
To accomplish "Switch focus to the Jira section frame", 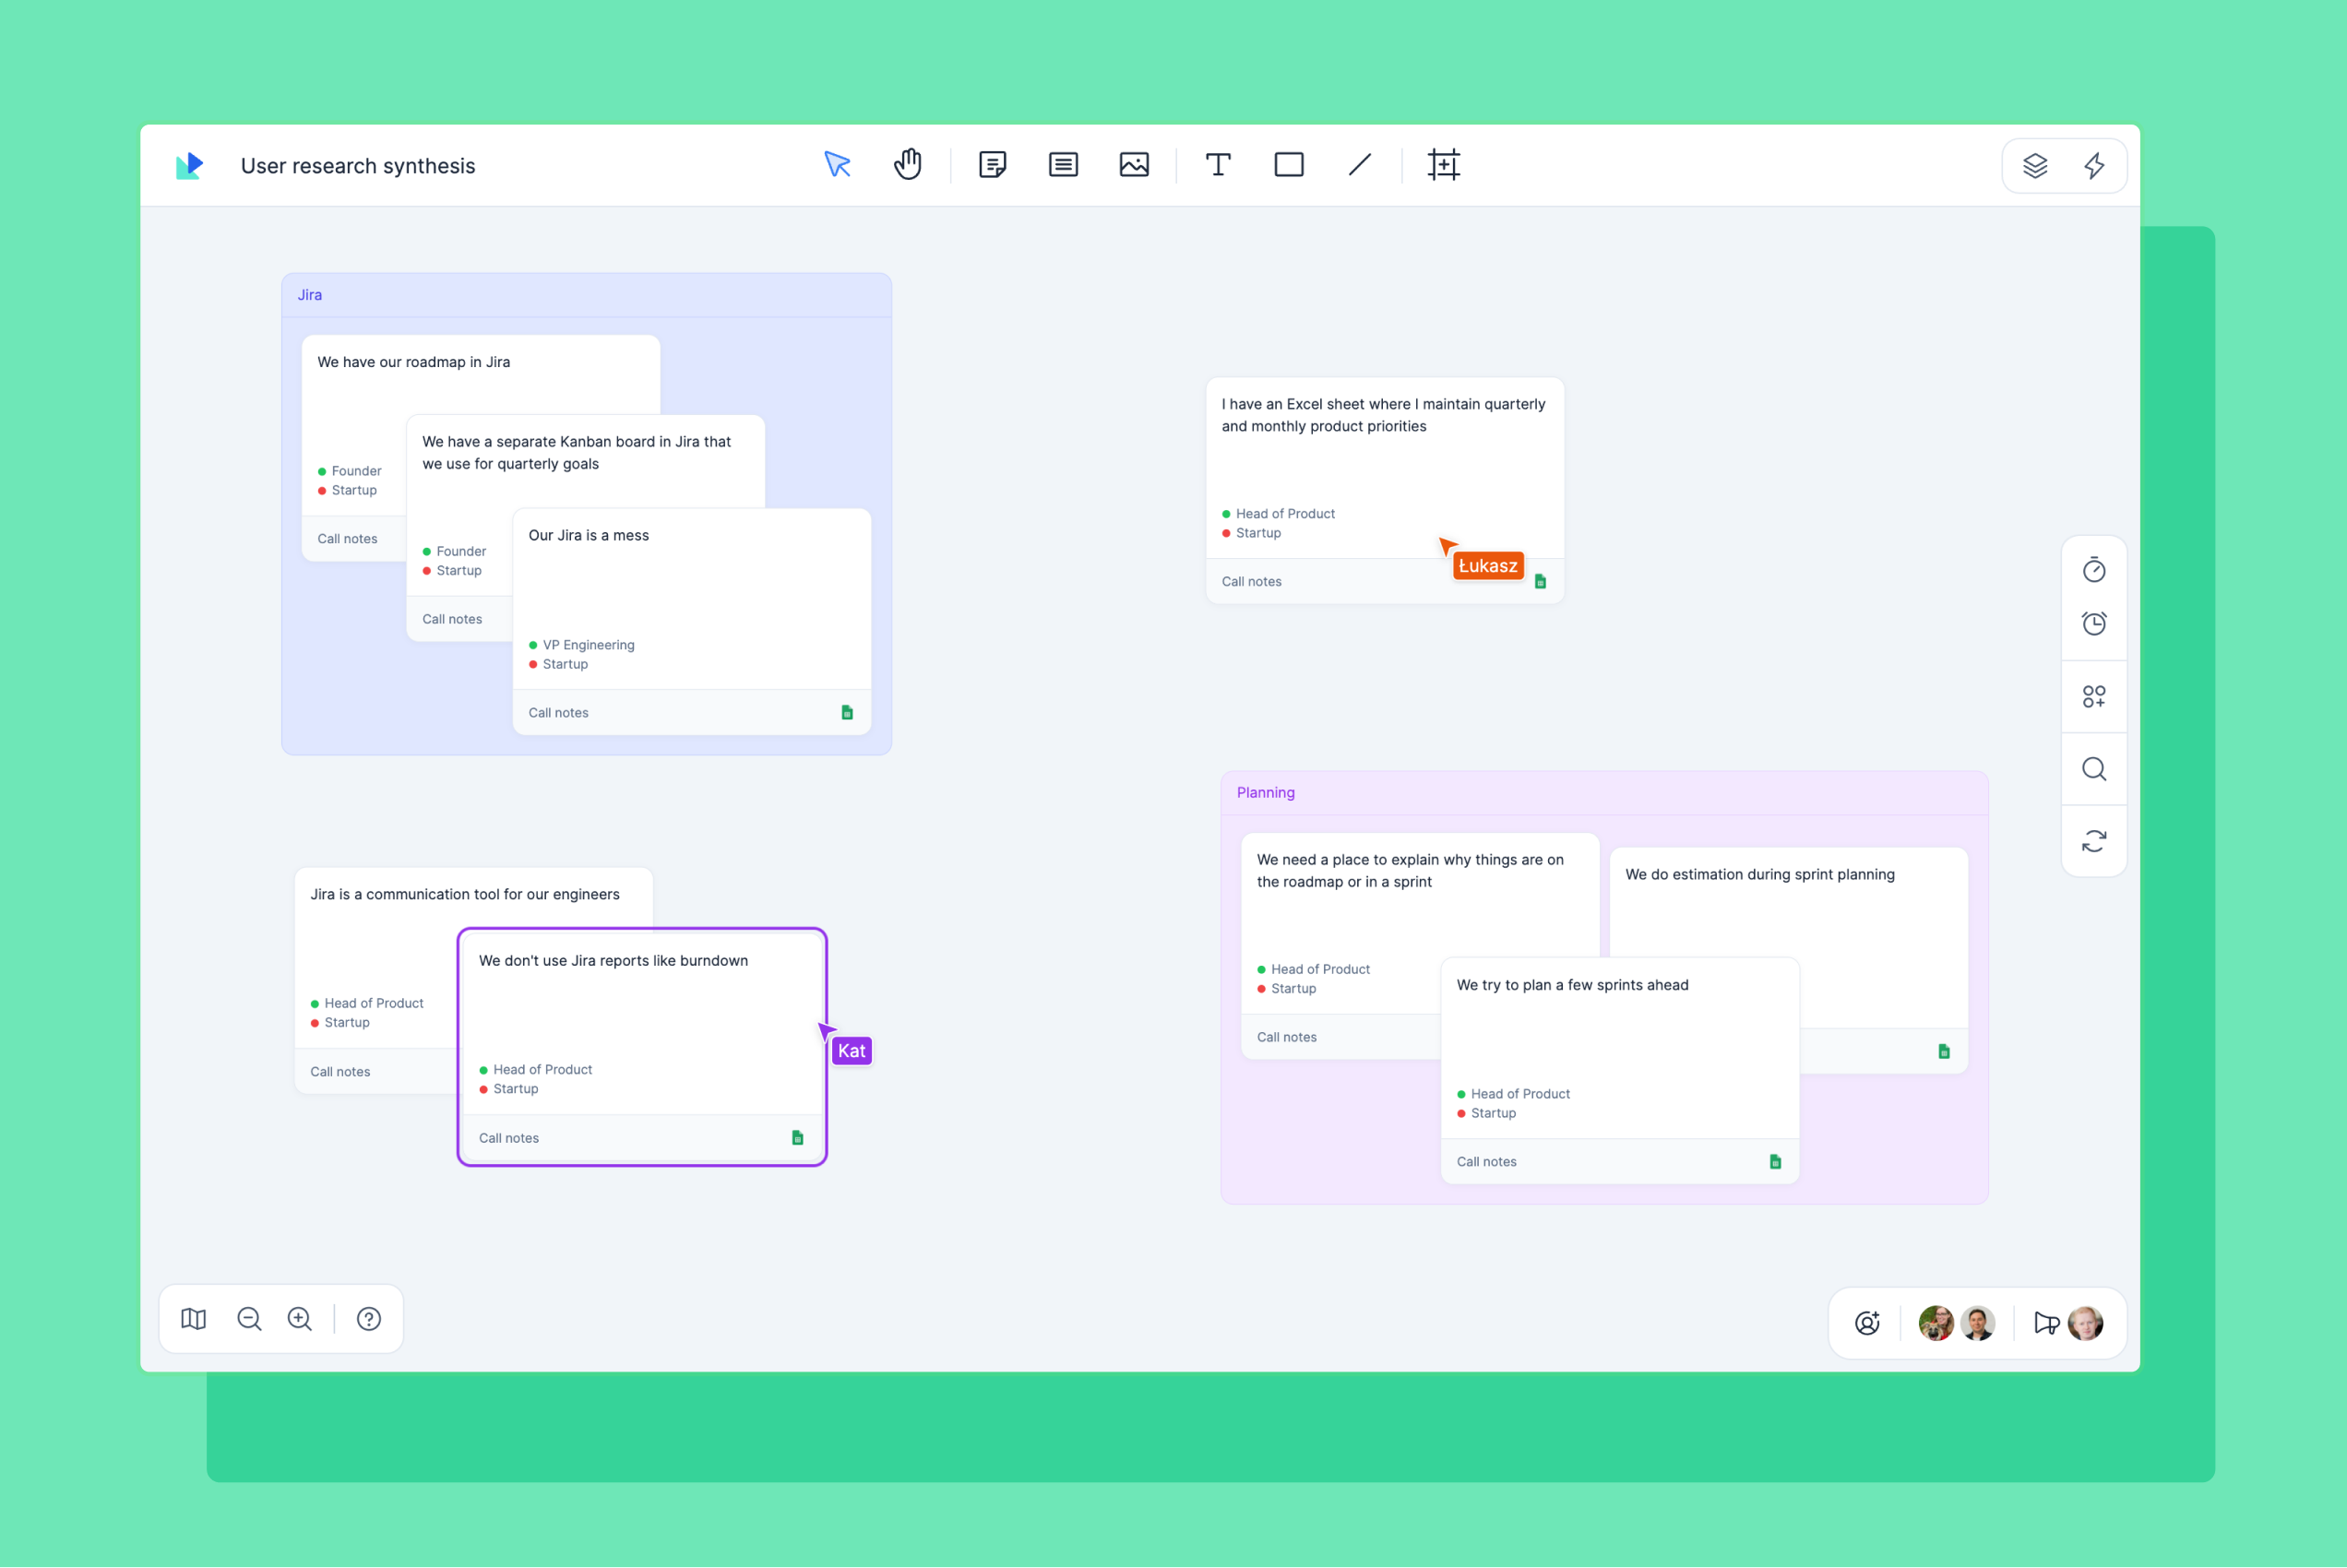I will pos(310,294).
